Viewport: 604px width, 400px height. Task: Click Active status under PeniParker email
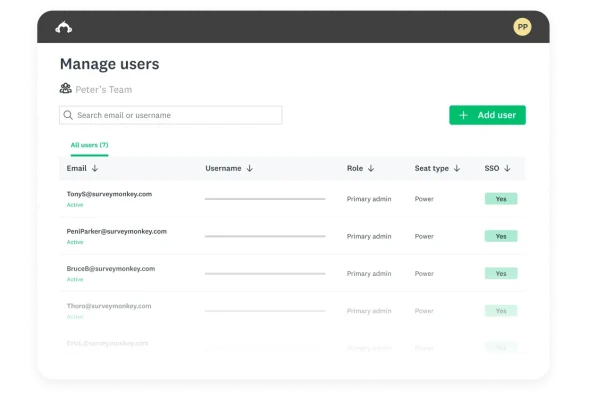(x=75, y=242)
